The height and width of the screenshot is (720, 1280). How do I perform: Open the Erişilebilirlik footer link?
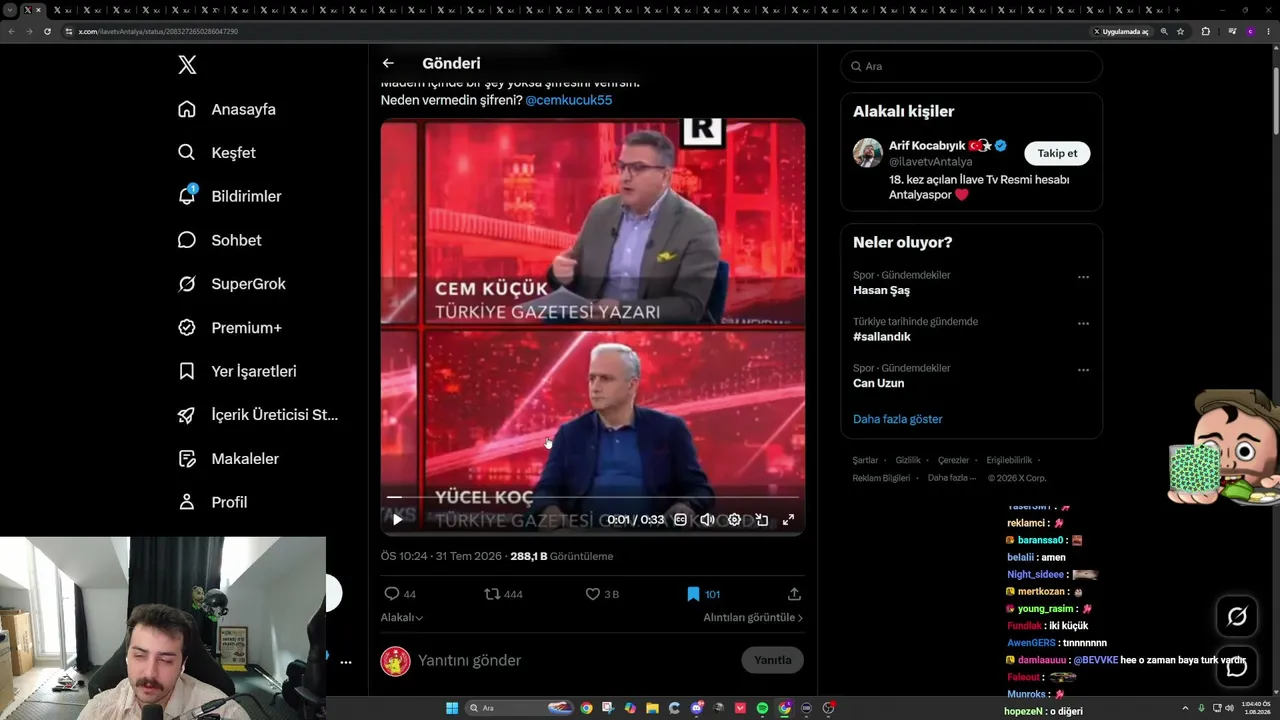[1009, 460]
